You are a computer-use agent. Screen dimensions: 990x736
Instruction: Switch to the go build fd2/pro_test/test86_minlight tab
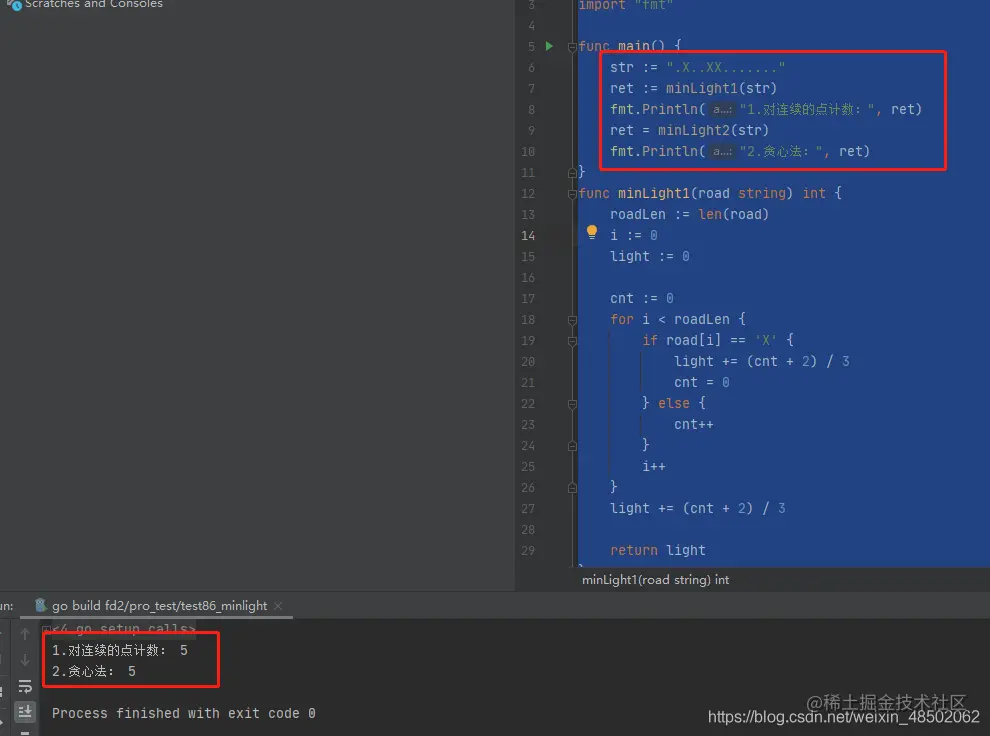159,605
